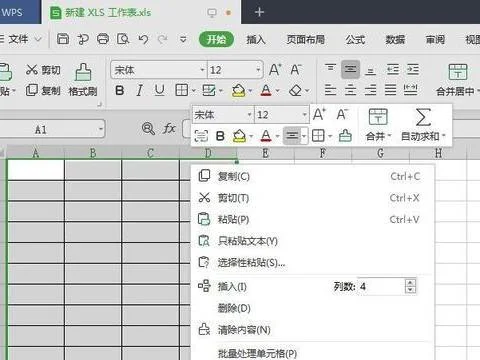This screenshot has height=360, width=480.
Task: Click mini toolbar 合并 button
Action: pyautogui.click(x=378, y=125)
